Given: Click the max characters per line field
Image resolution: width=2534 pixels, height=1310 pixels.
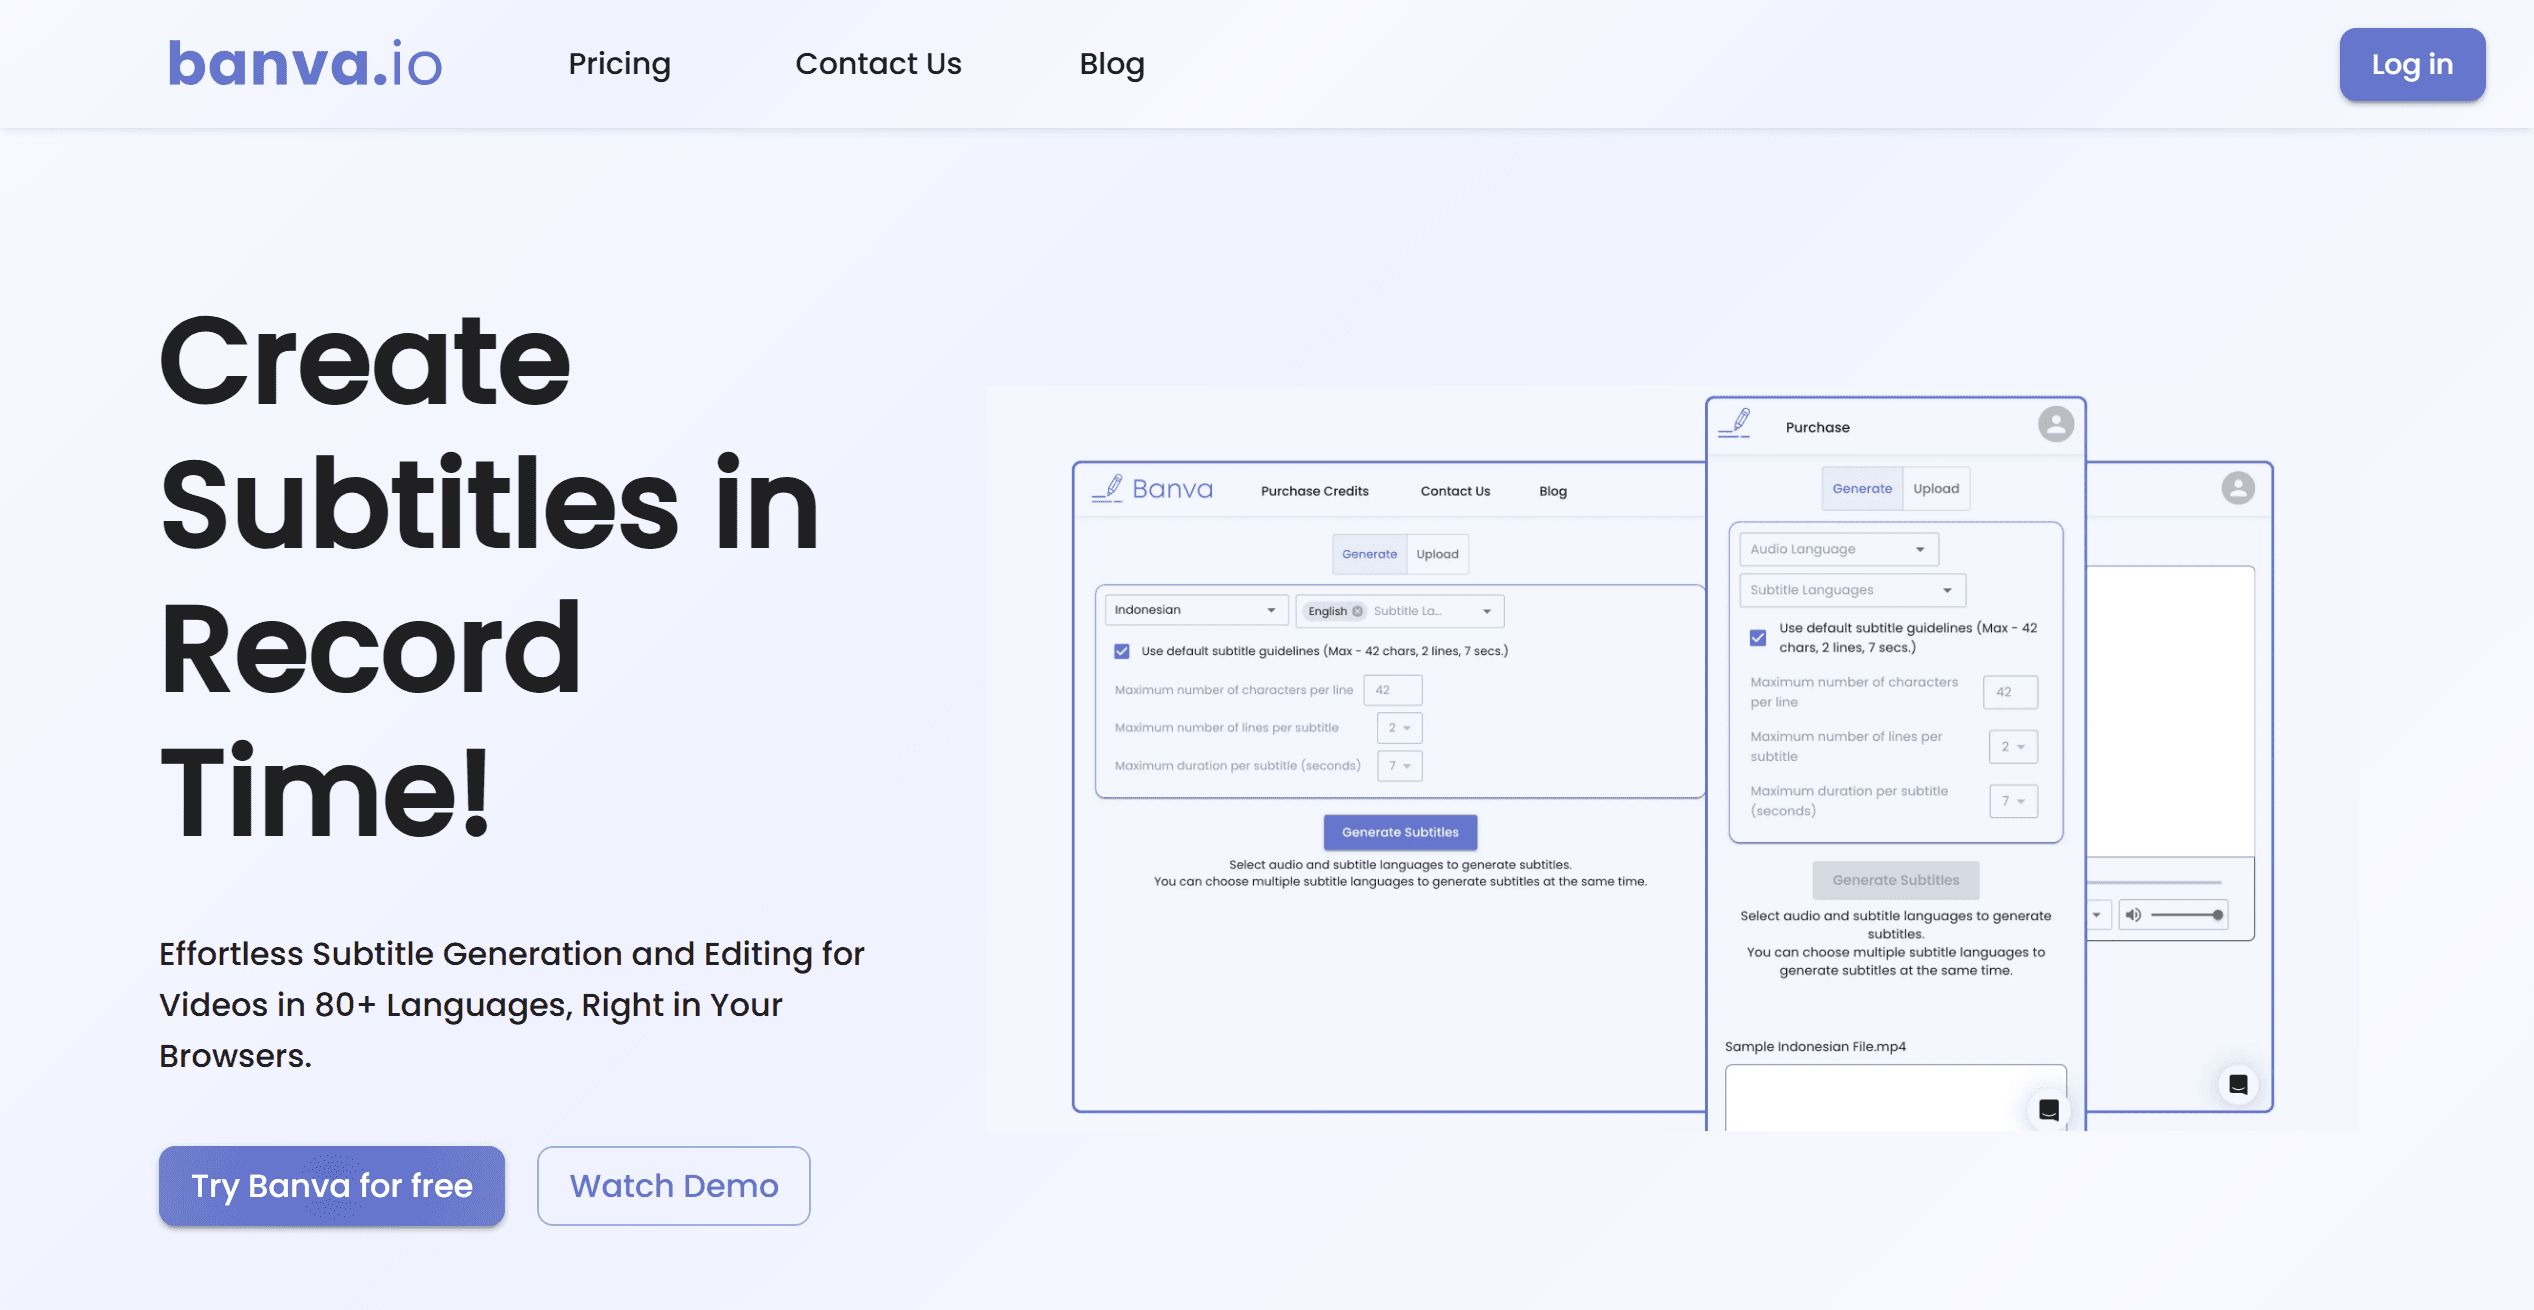Looking at the screenshot, I should pyautogui.click(x=1392, y=690).
